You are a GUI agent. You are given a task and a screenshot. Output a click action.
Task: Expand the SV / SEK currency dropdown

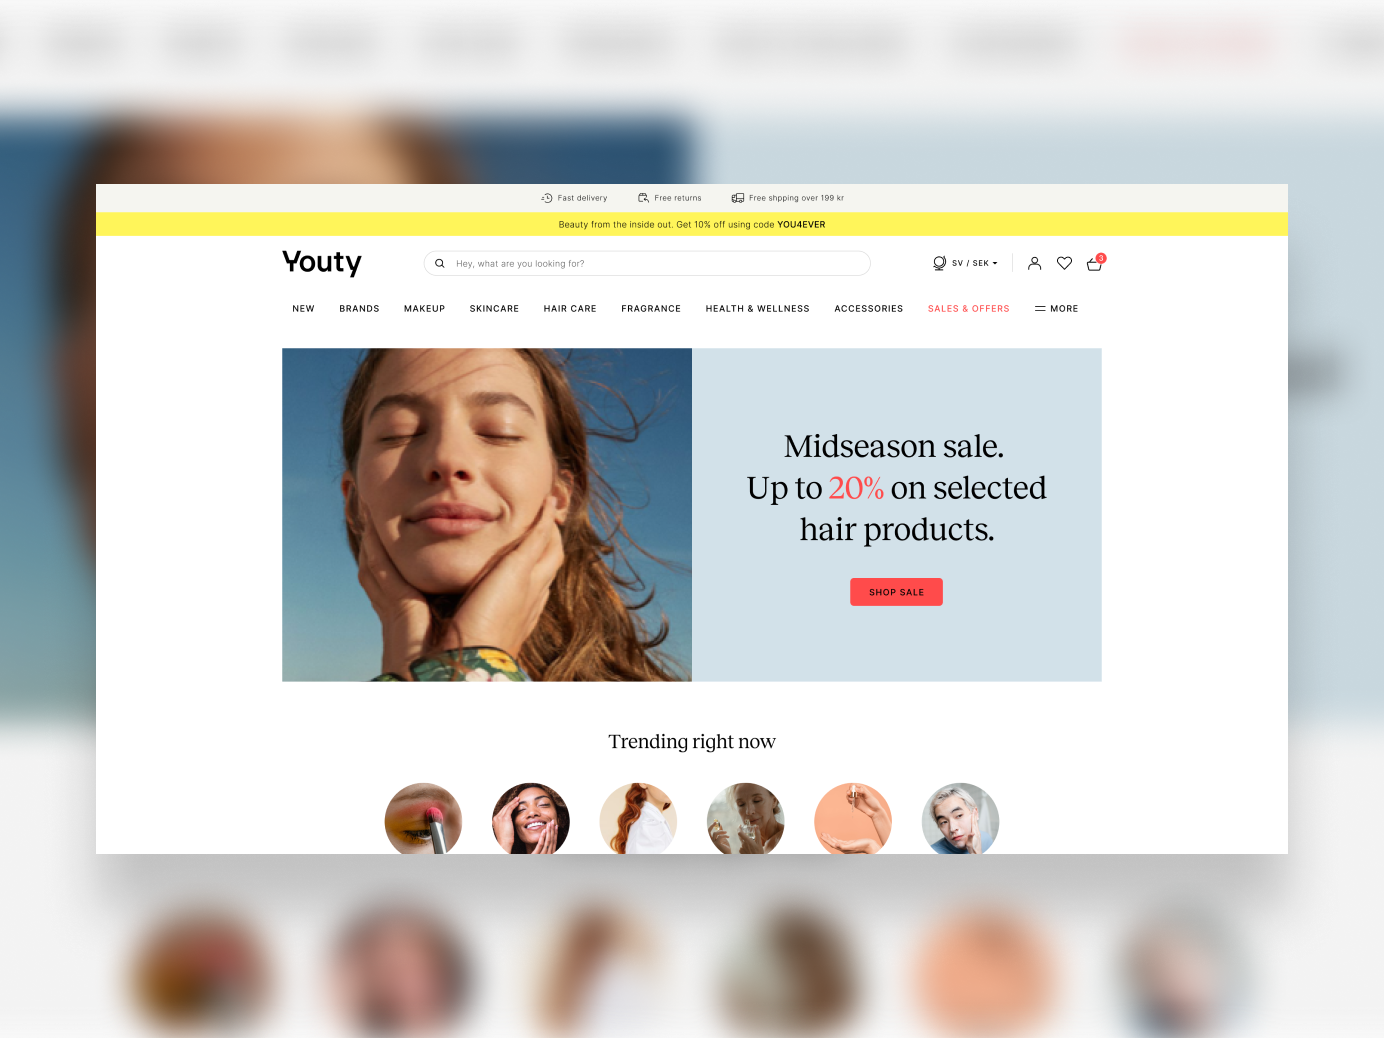[974, 263]
